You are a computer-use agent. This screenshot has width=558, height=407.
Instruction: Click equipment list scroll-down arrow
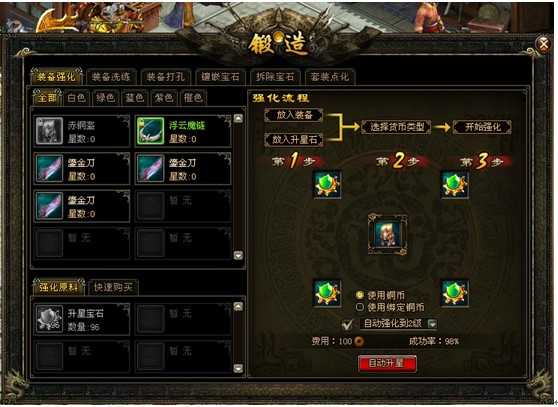tap(238, 255)
